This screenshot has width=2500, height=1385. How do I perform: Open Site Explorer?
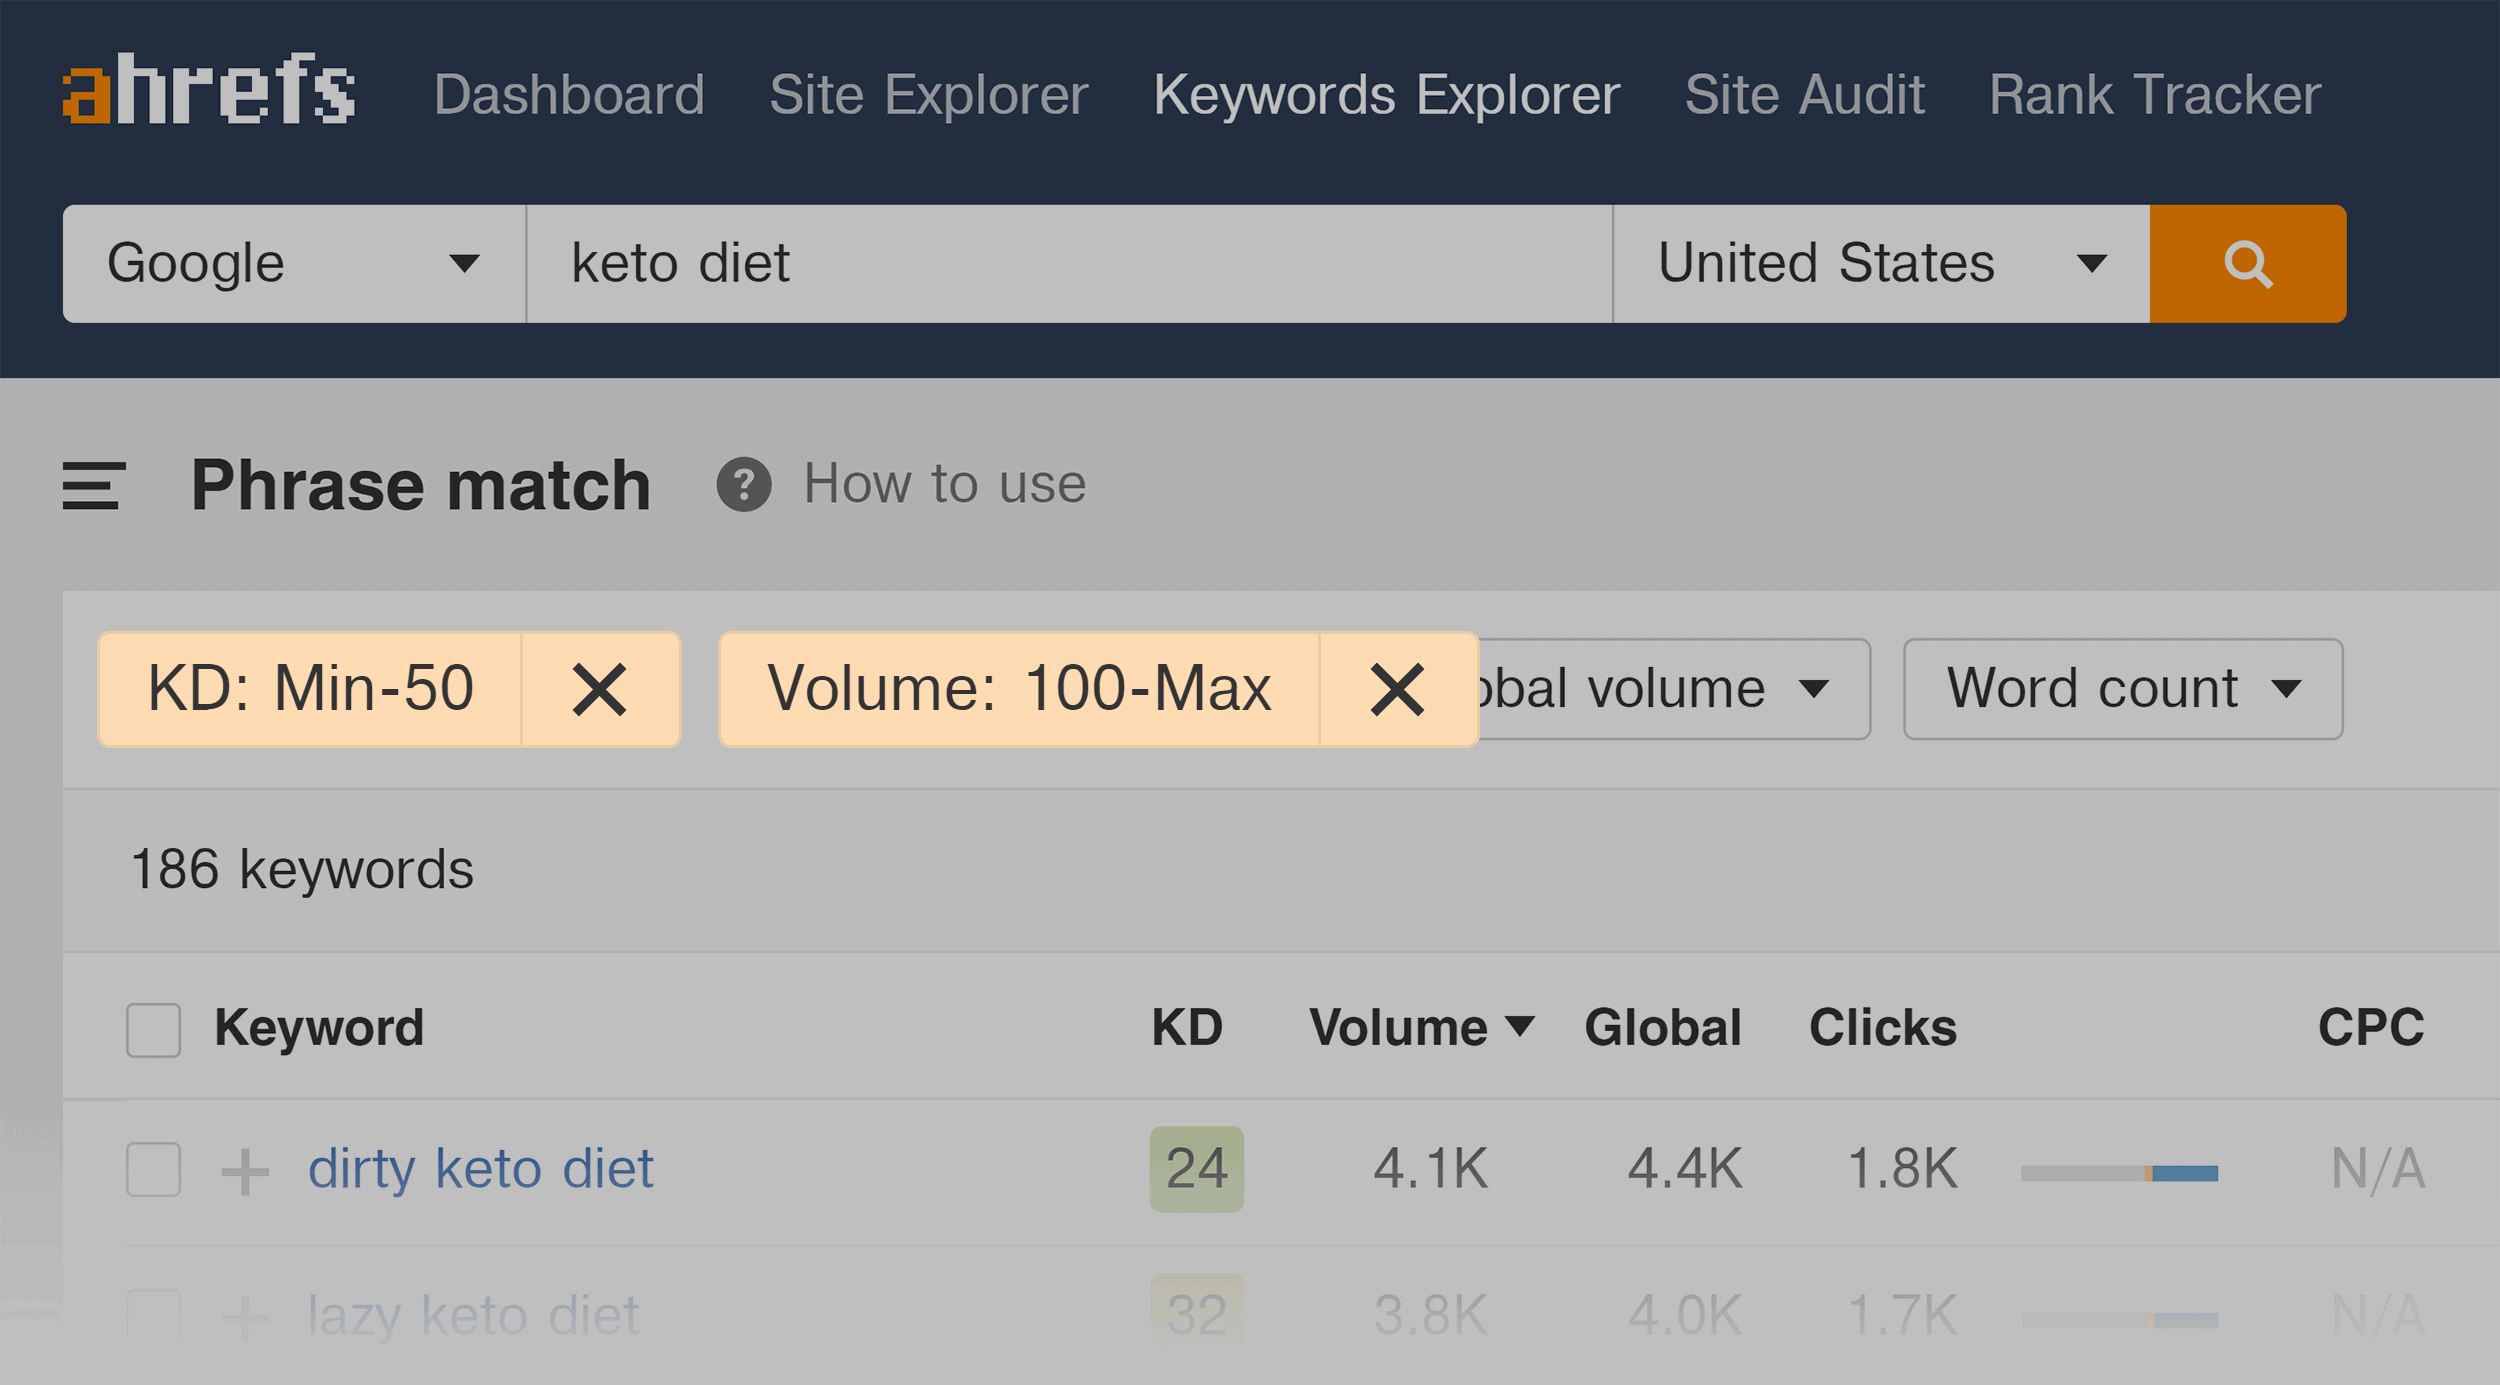pos(928,96)
